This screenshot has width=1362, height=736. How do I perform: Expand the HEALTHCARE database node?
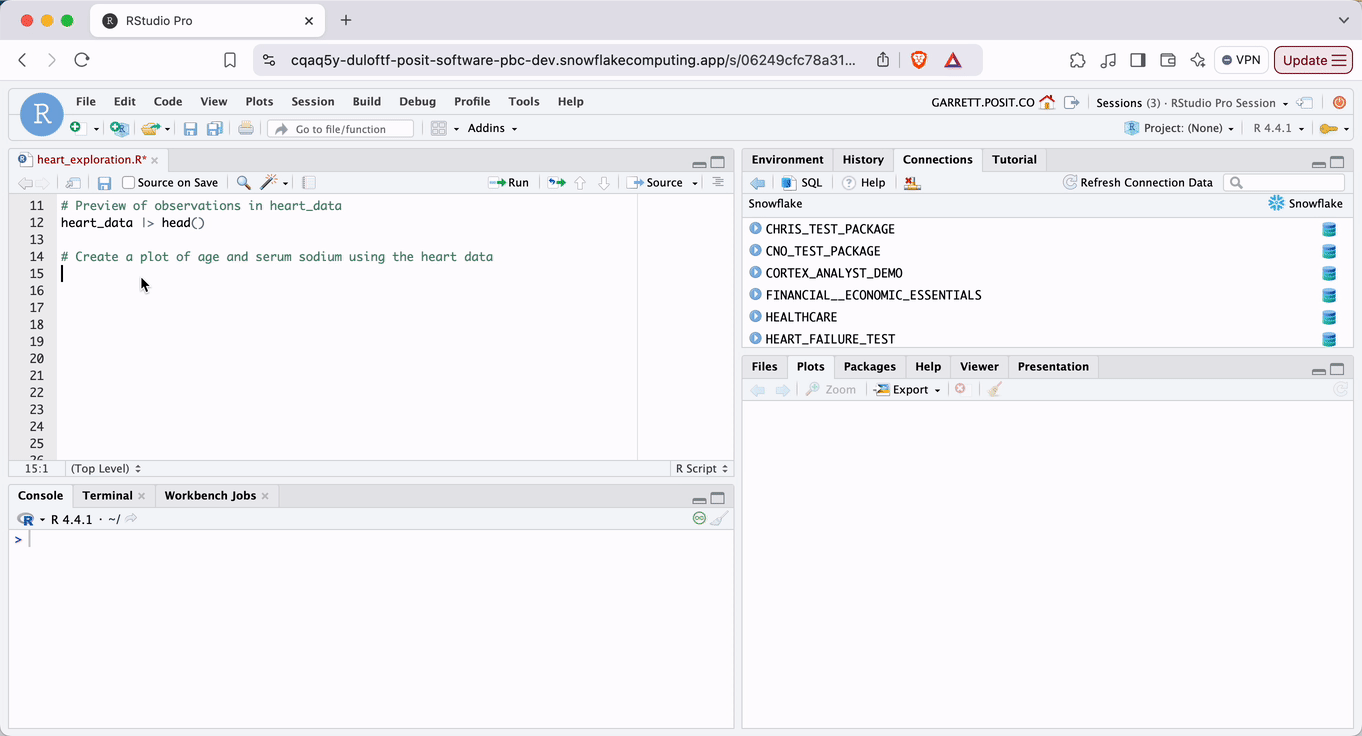coord(755,317)
